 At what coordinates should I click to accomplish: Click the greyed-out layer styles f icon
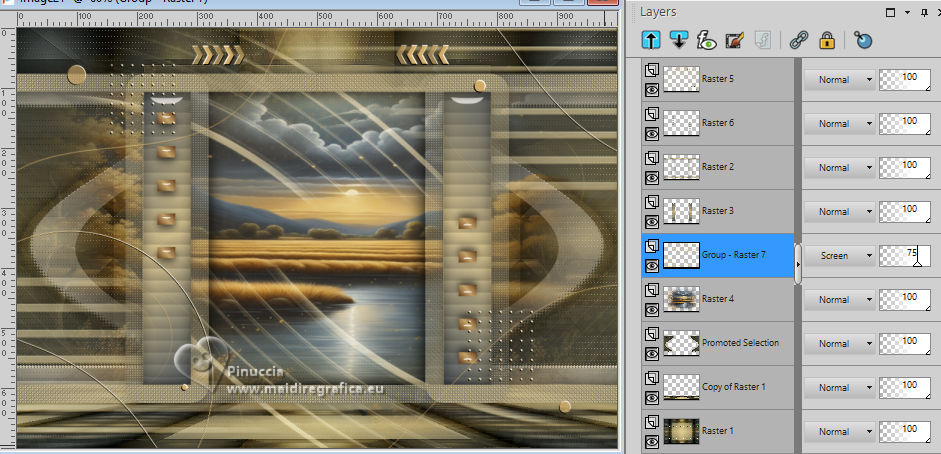coord(762,41)
